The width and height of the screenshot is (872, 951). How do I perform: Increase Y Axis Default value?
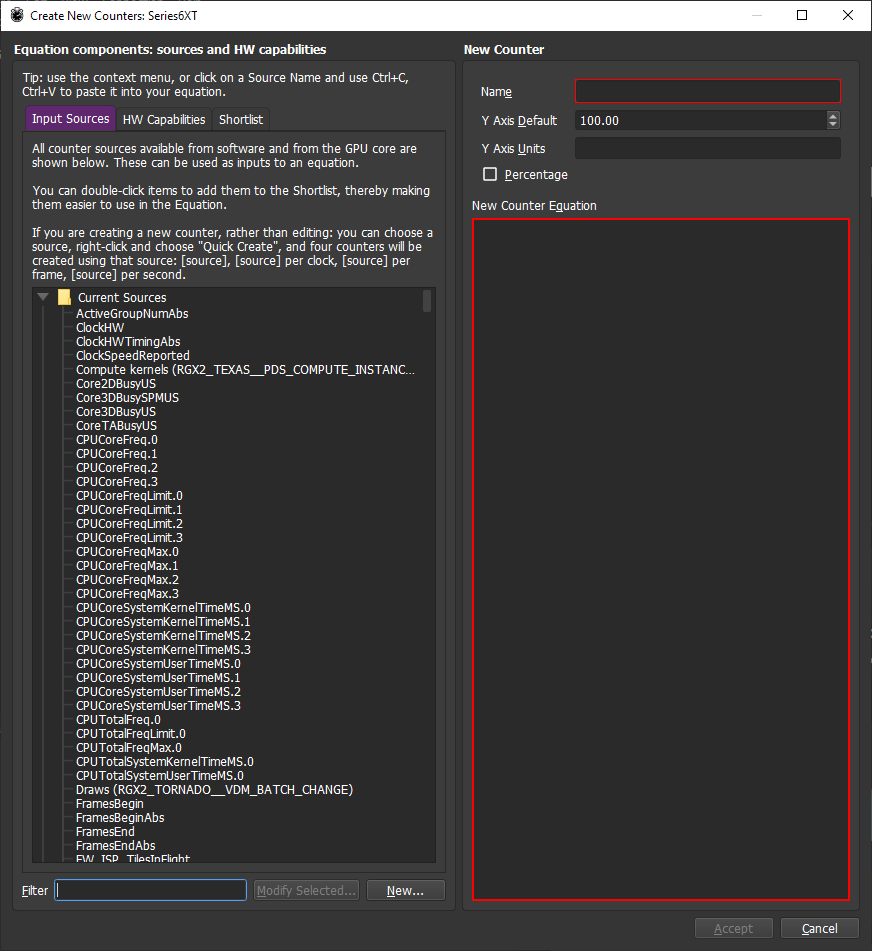833,116
